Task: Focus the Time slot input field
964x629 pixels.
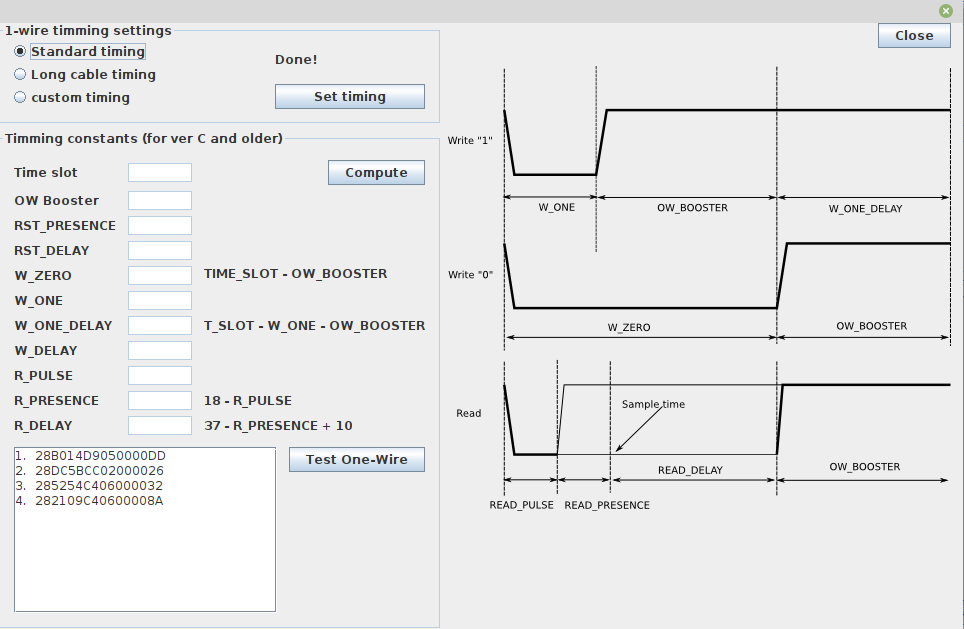Action: coord(160,173)
